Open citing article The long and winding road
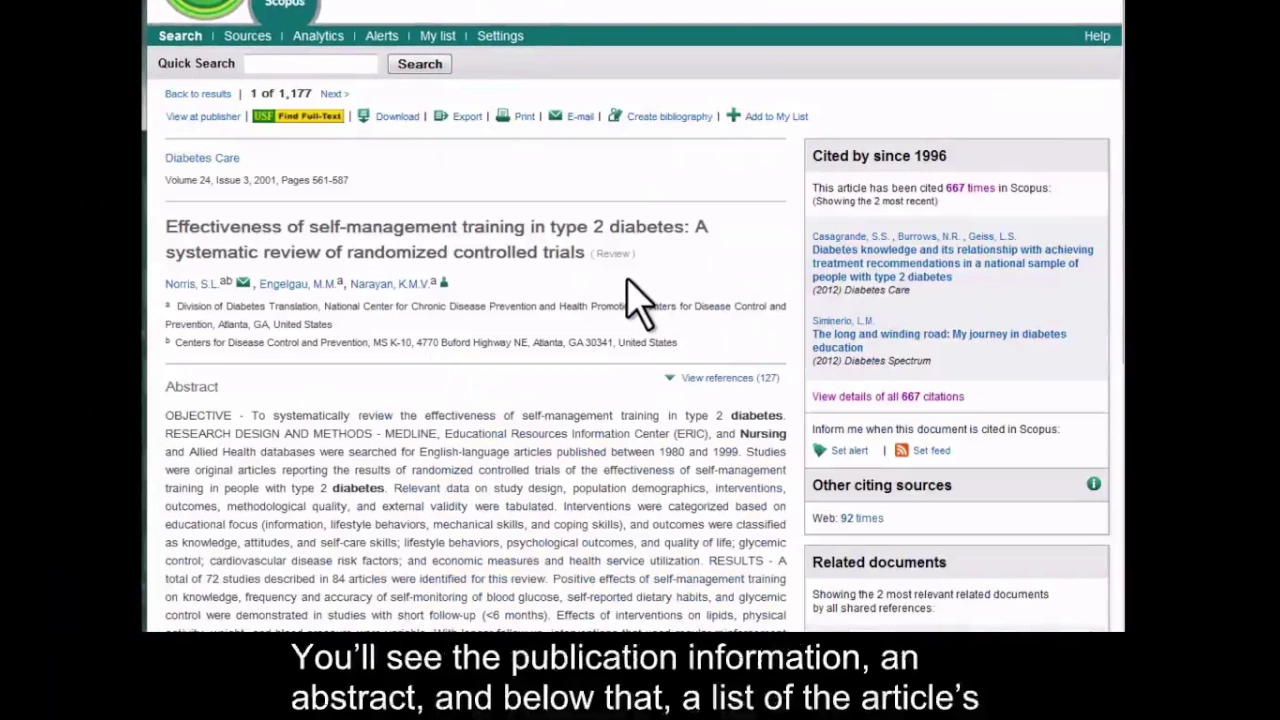This screenshot has width=1280, height=720. [939, 341]
